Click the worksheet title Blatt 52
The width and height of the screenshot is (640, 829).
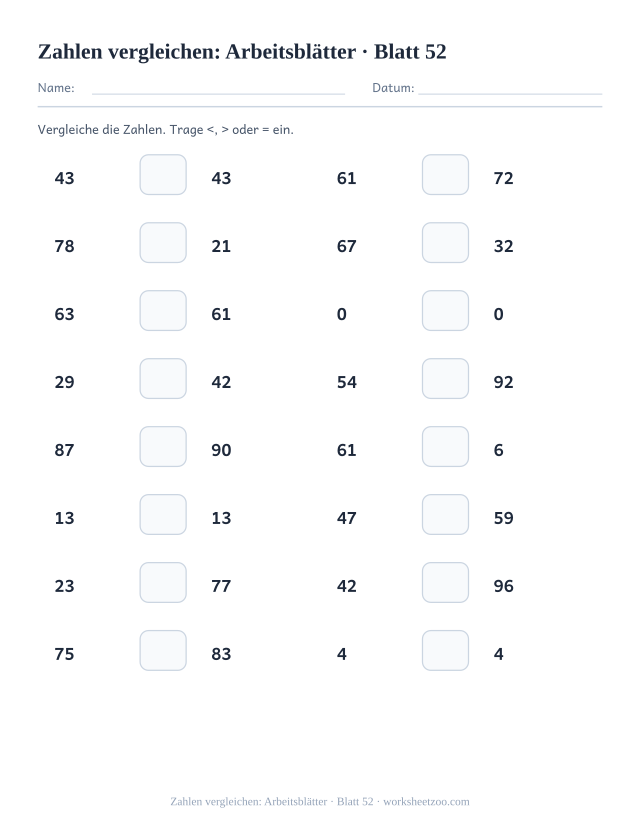click(410, 52)
